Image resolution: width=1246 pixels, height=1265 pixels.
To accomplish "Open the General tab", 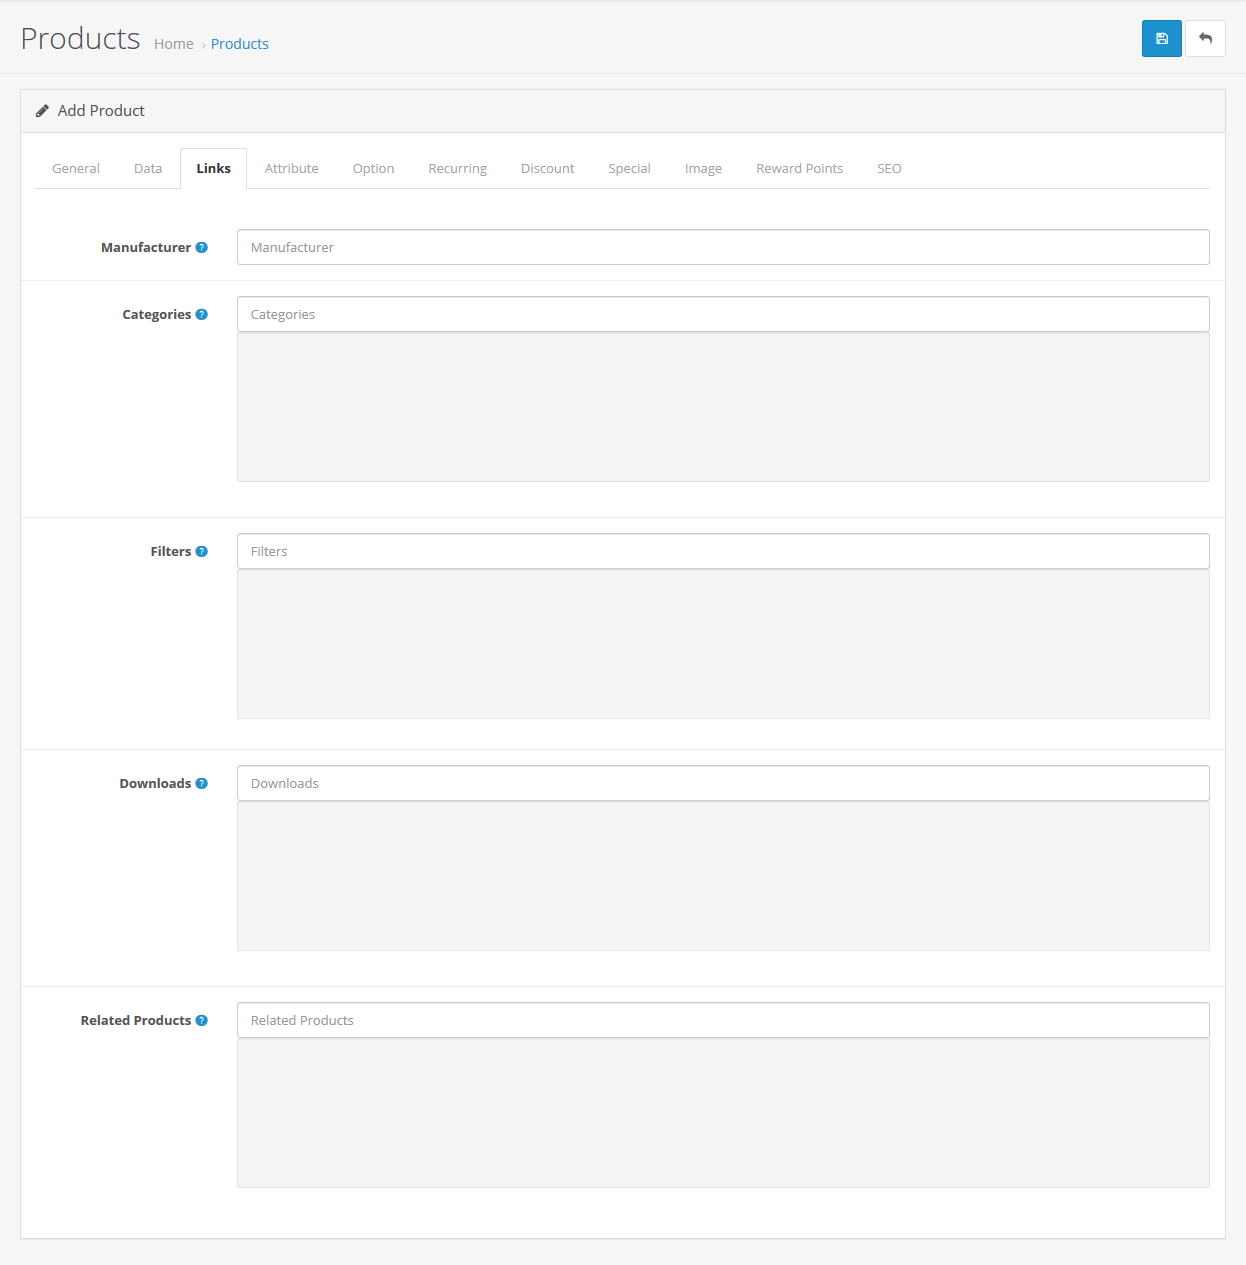I will (76, 169).
